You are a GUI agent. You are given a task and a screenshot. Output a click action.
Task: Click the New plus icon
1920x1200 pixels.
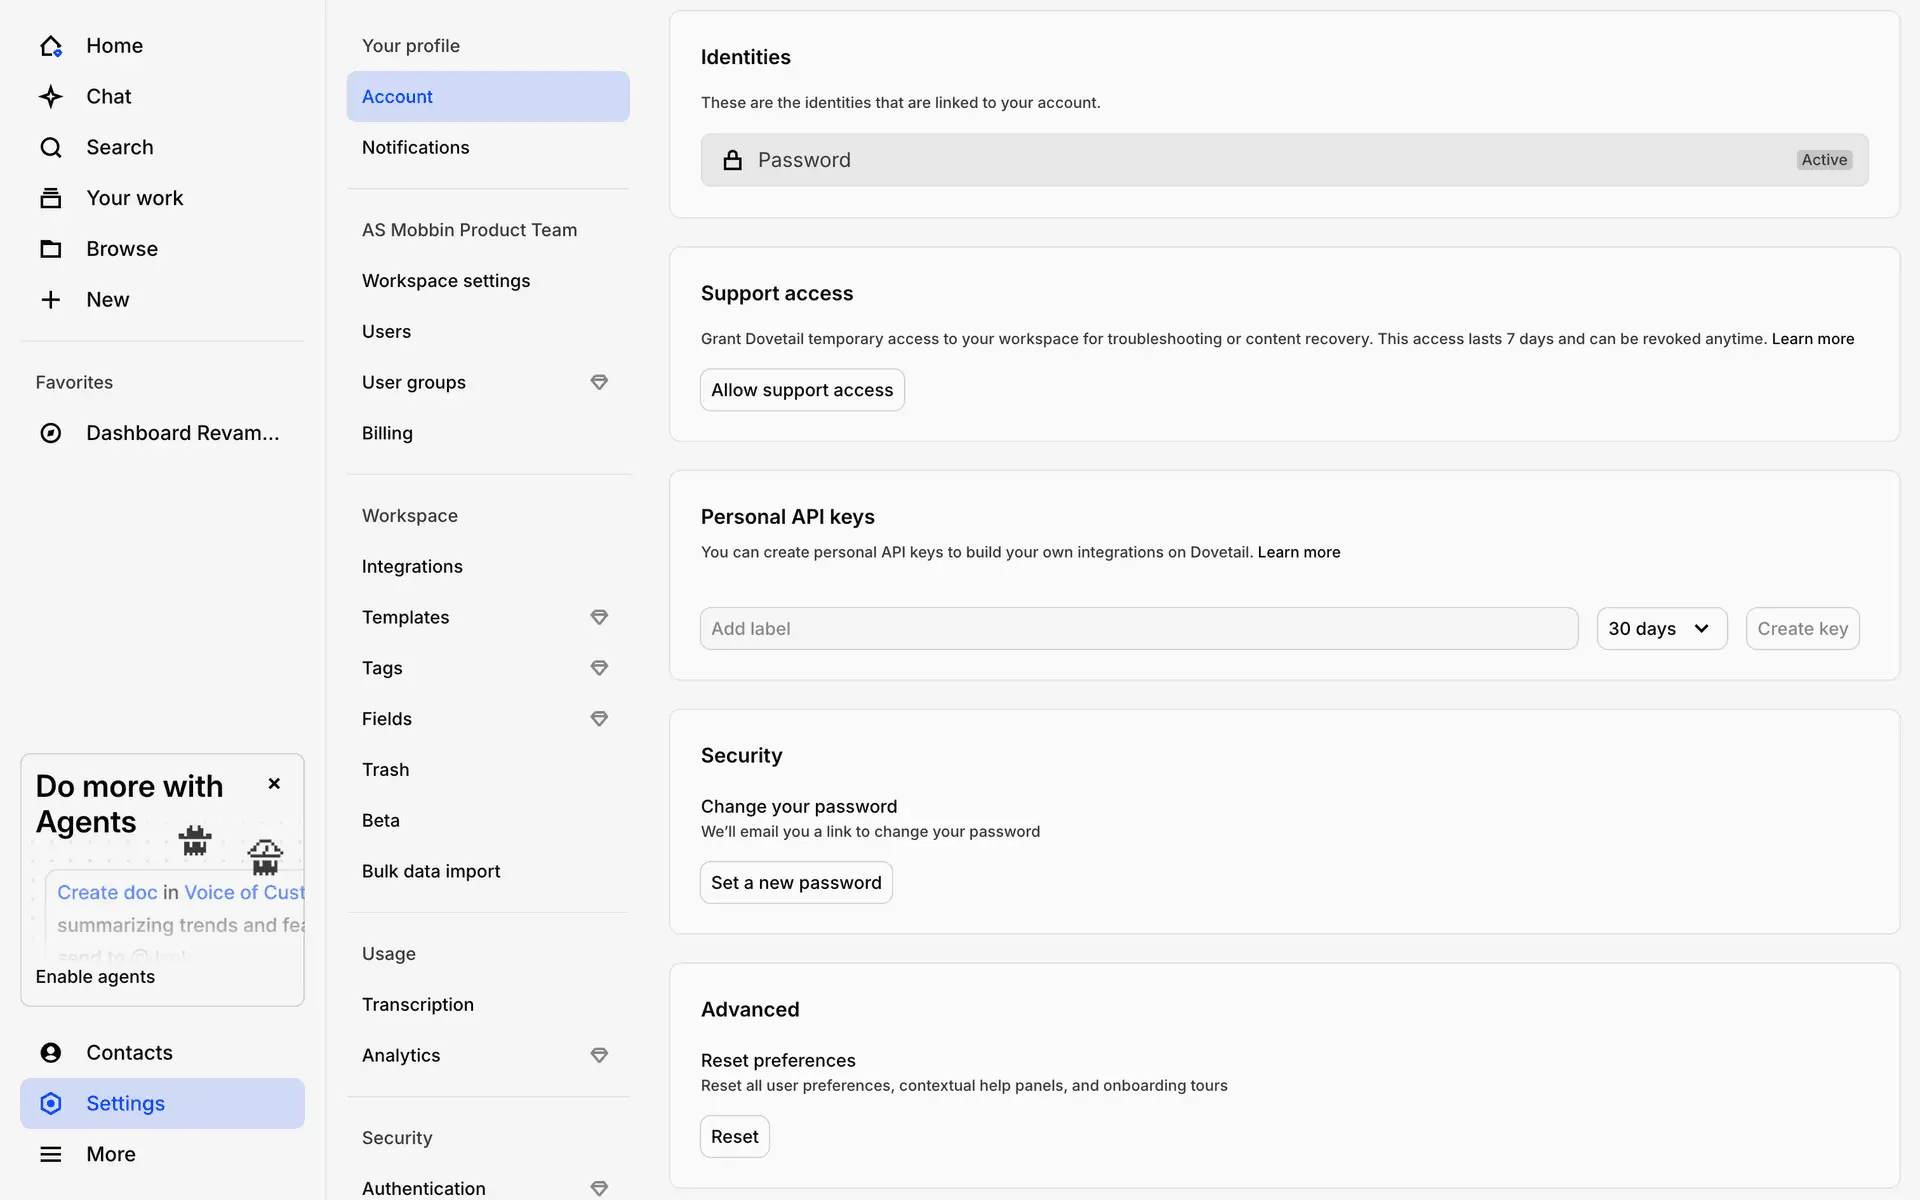coord(51,300)
